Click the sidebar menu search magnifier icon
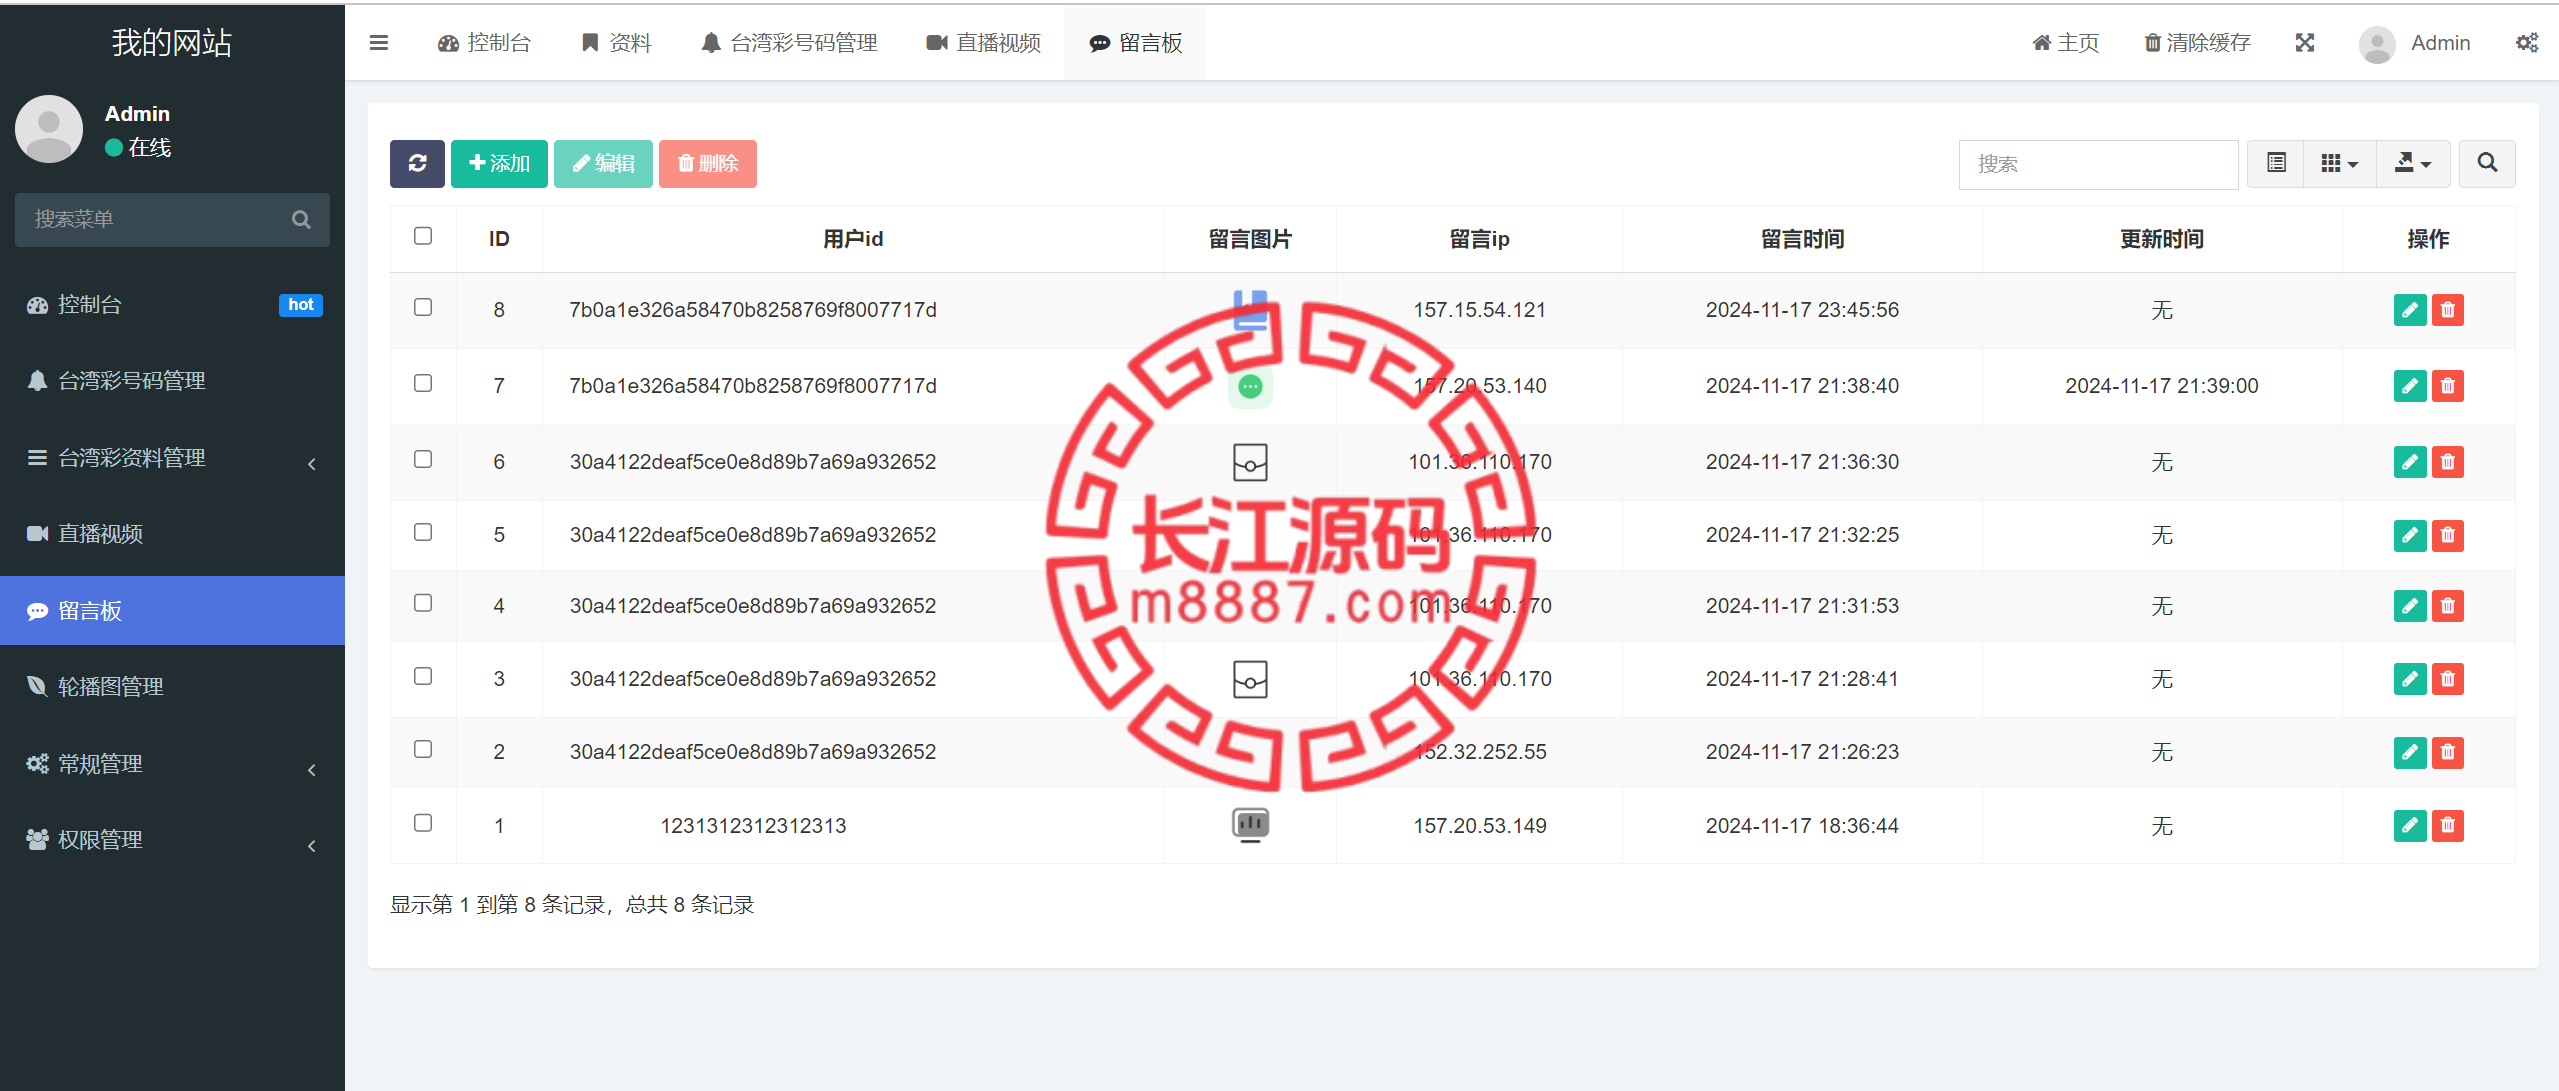Image resolution: width=2559 pixels, height=1091 pixels. pos(301,219)
